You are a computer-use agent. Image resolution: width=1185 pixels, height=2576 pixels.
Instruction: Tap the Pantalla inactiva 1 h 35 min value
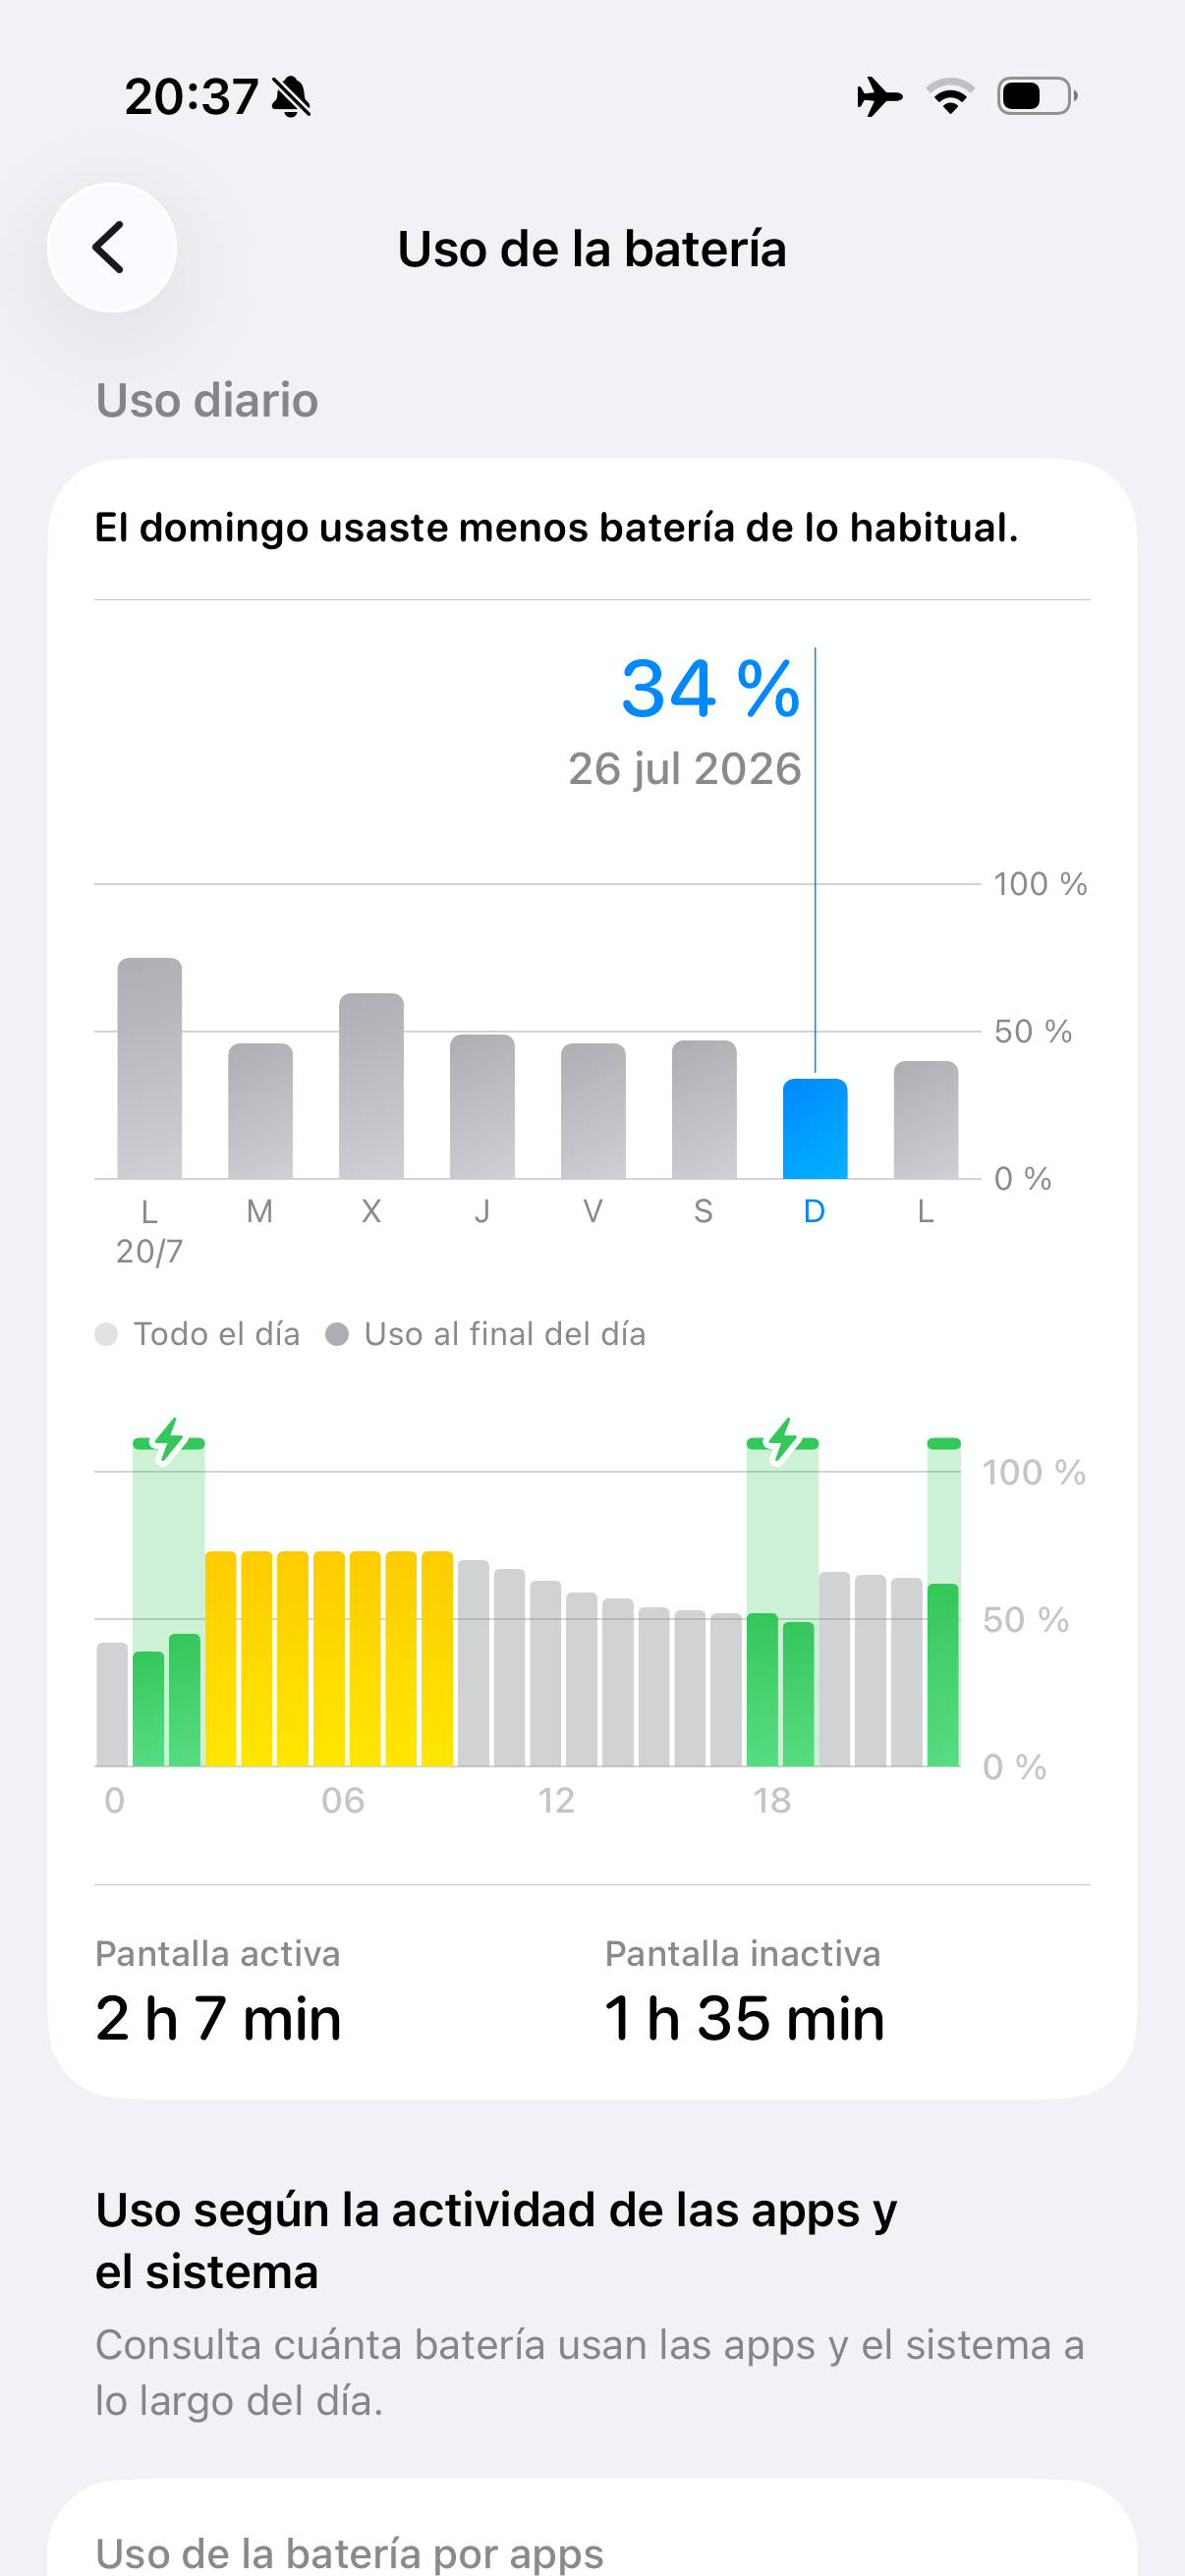point(745,2018)
